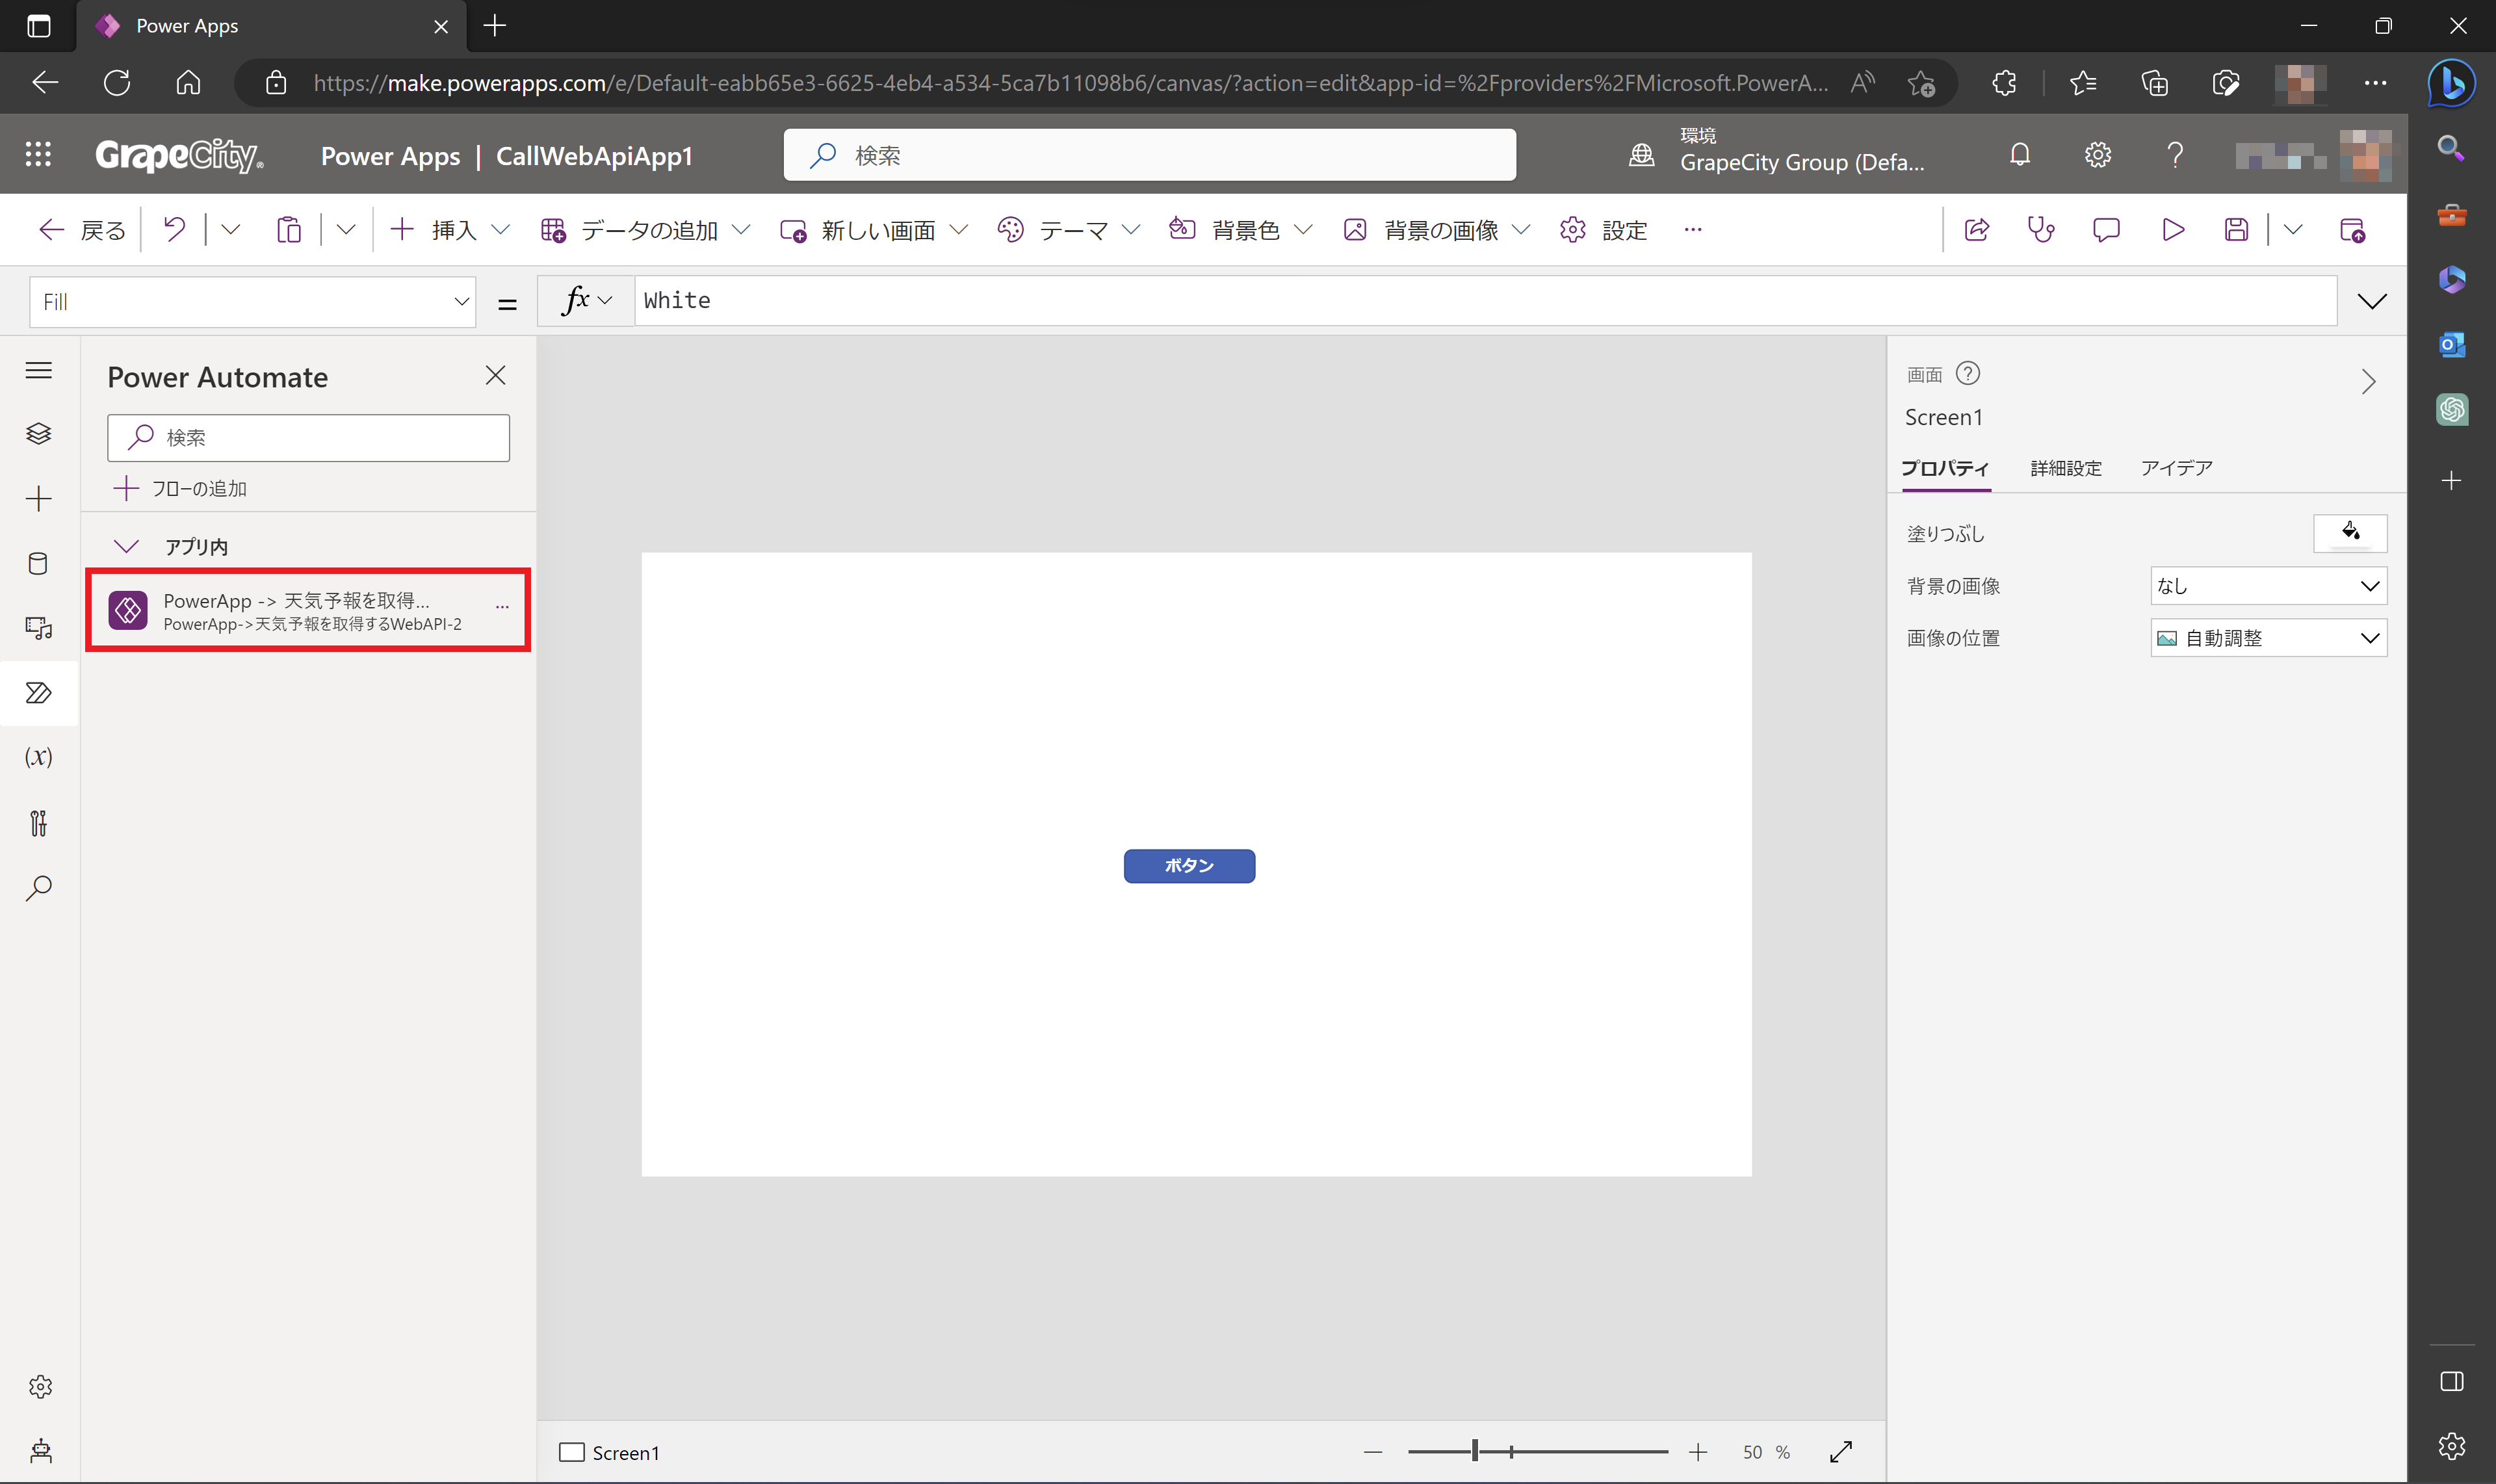Click the zoom slider handle
The image size is (2496, 1484).
point(1475,1452)
